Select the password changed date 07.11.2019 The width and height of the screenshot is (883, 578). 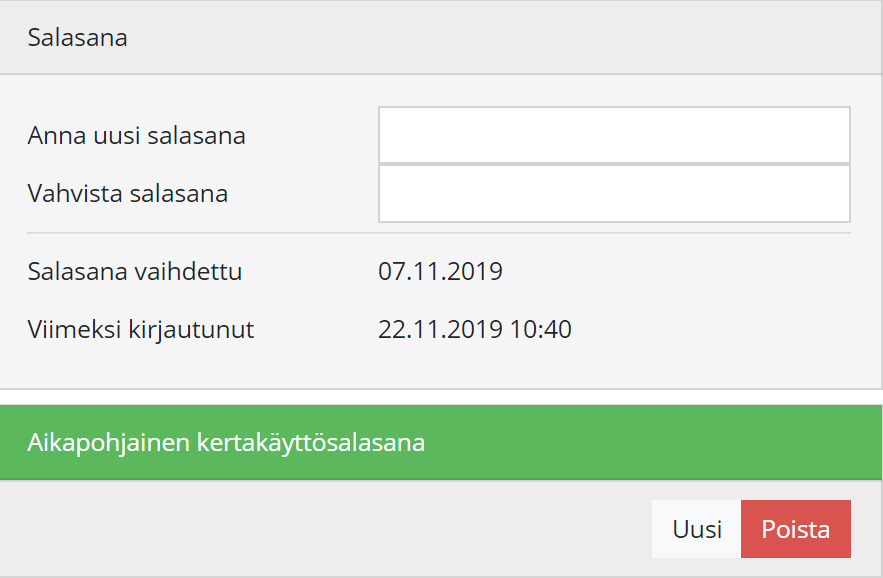[x=440, y=271]
